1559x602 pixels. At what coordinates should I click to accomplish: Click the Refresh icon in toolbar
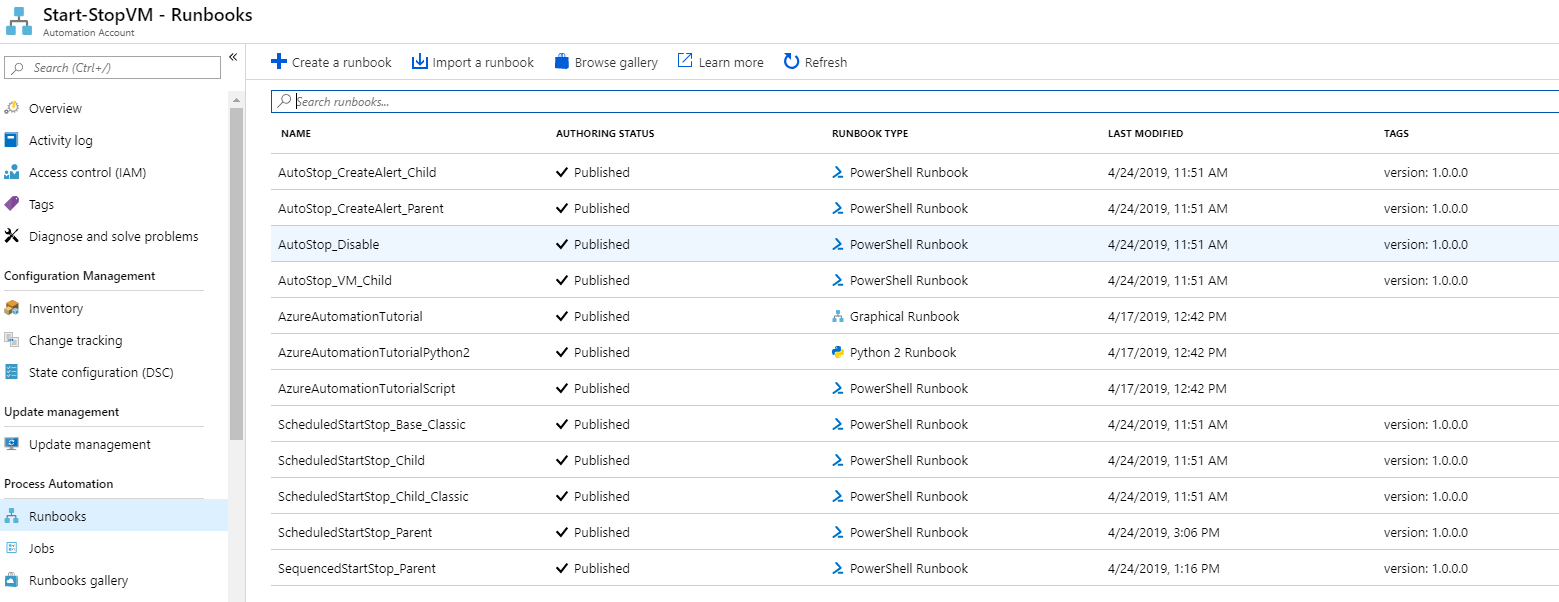point(791,62)
